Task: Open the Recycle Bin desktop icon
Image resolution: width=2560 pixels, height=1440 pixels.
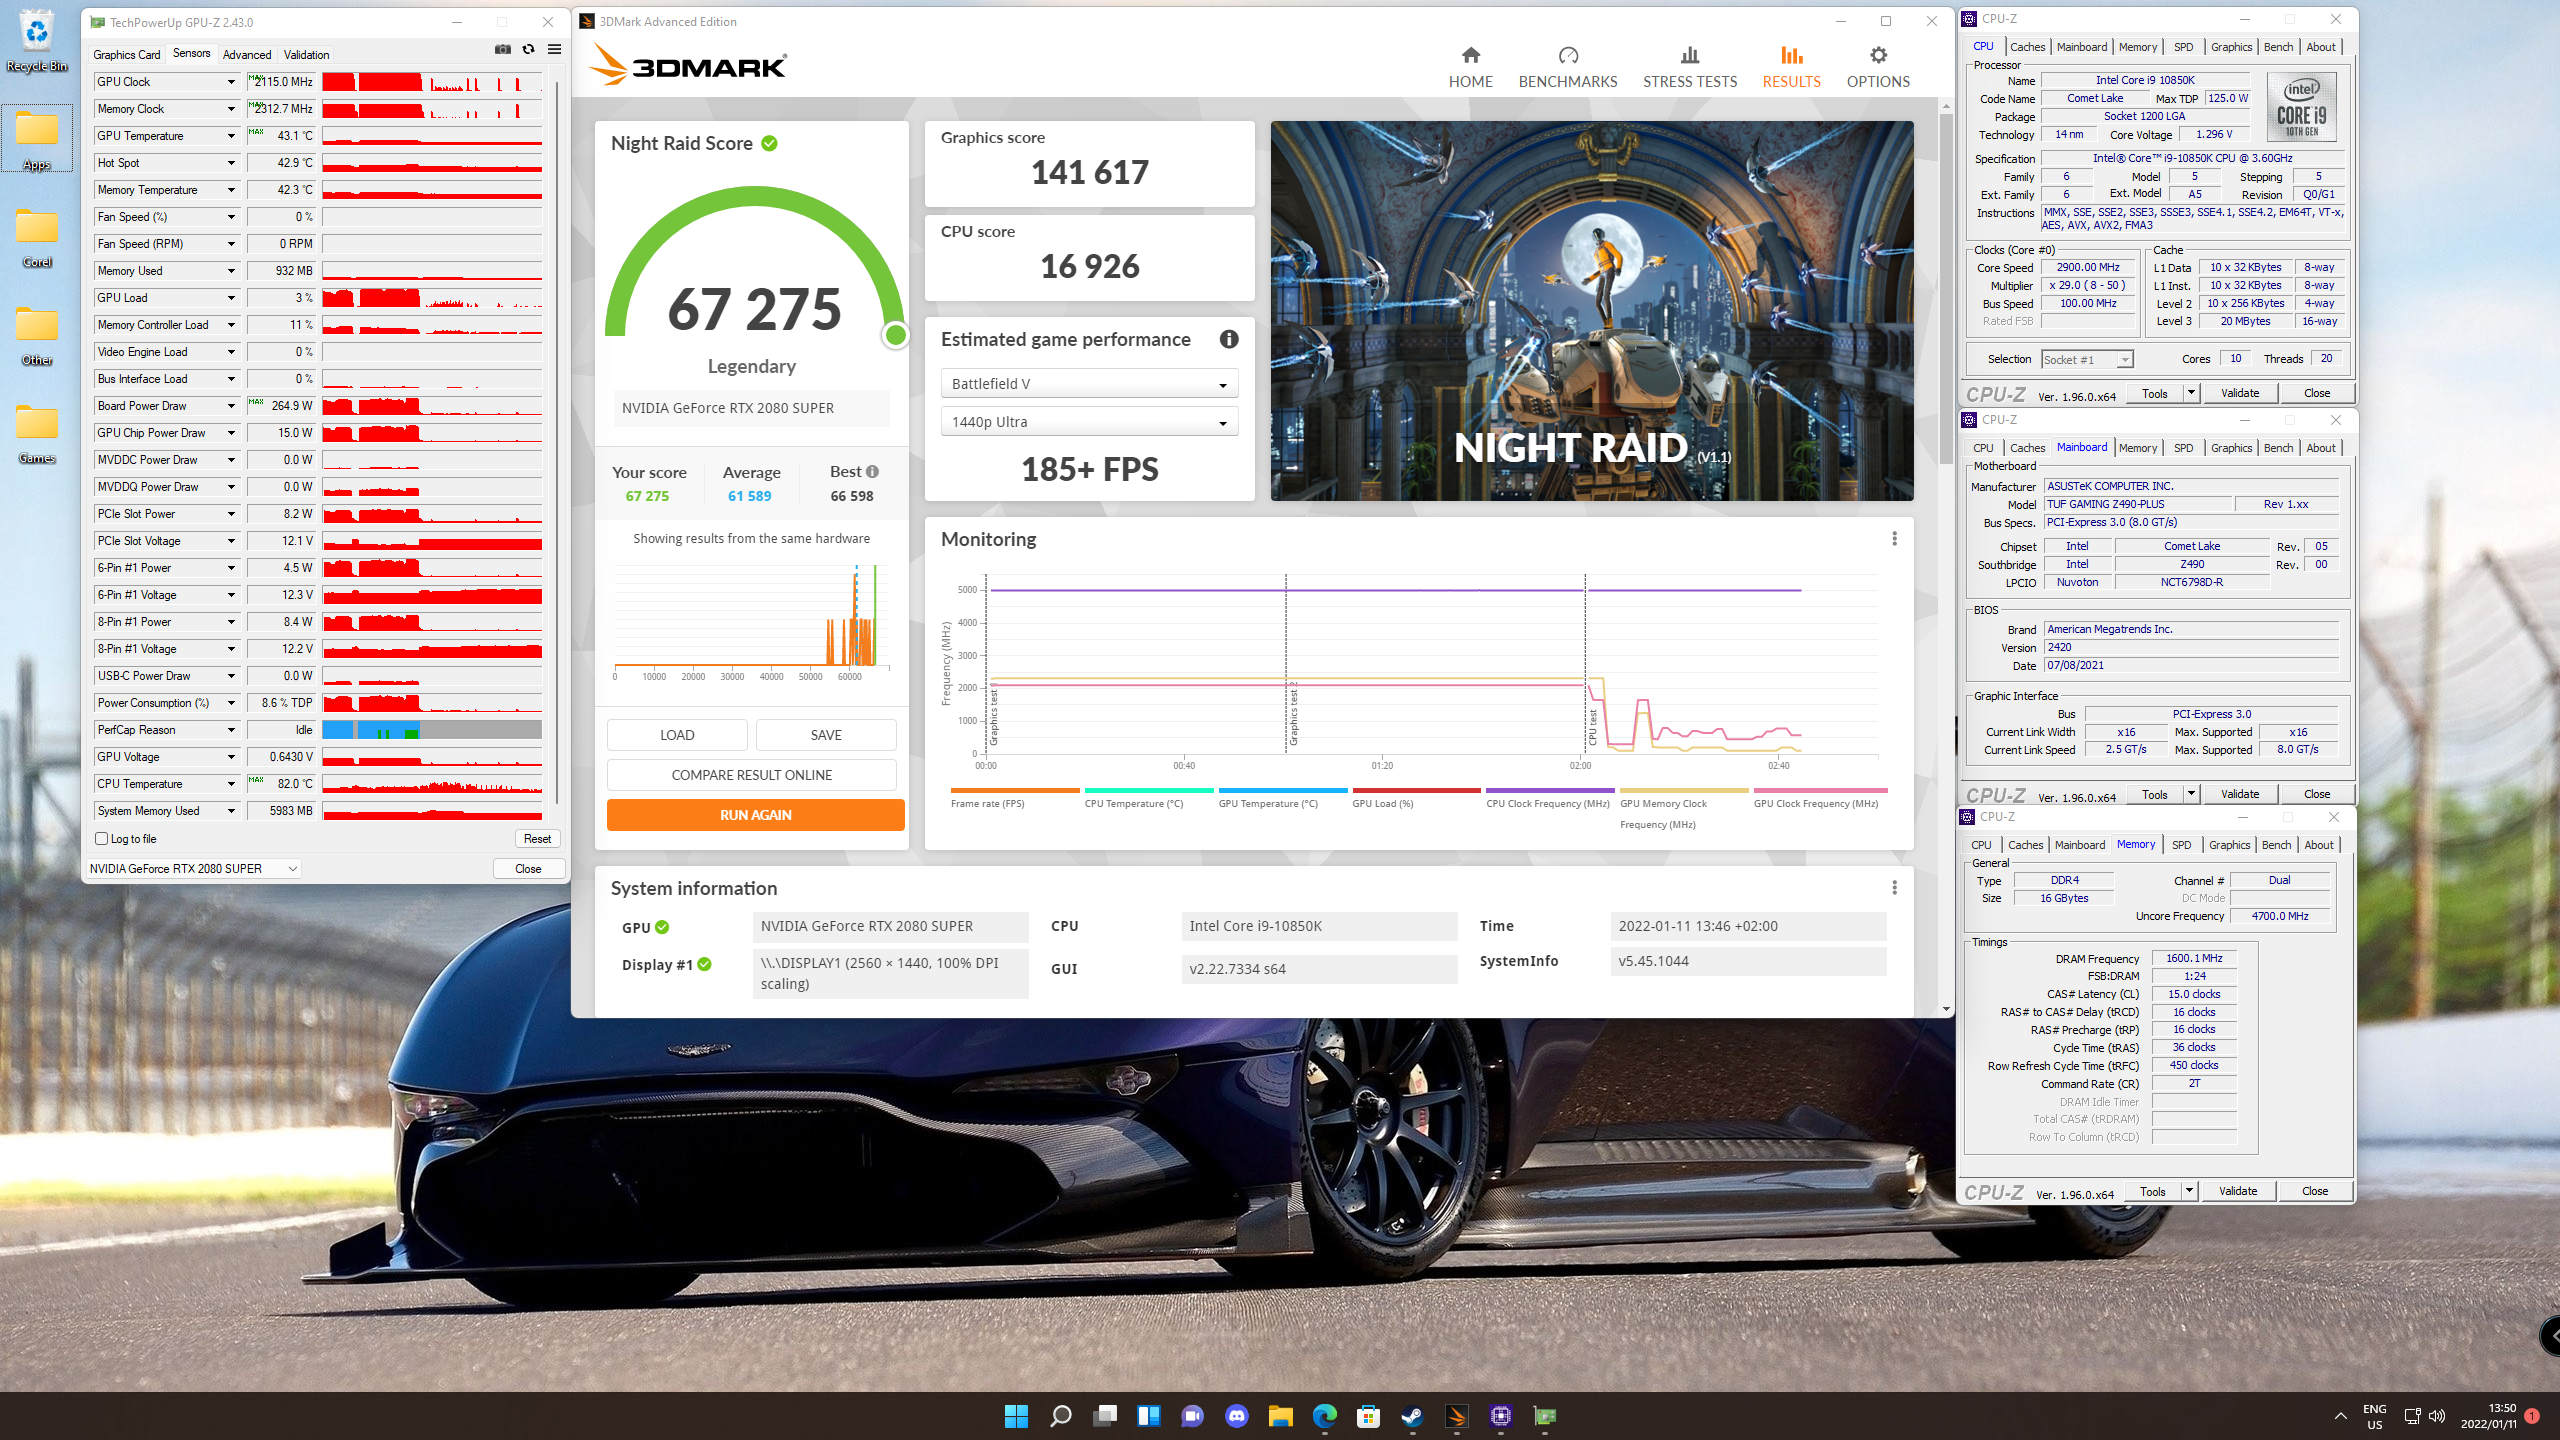Action: tap(36, 41)
